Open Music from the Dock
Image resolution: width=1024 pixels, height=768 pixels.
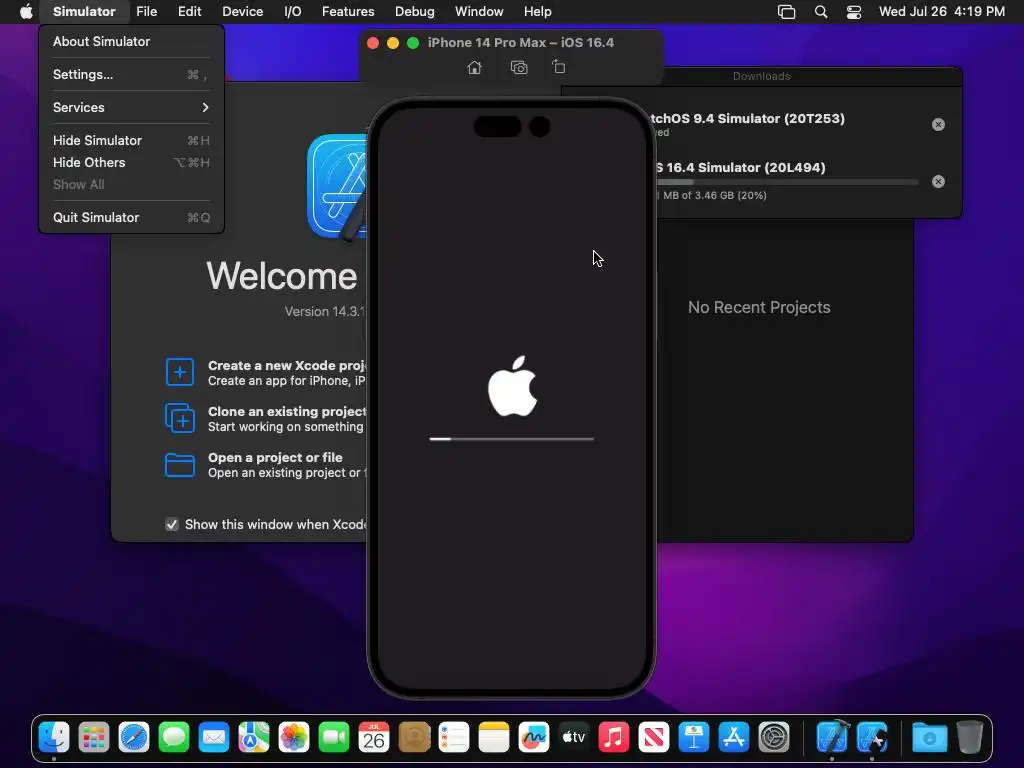[614, 738]
